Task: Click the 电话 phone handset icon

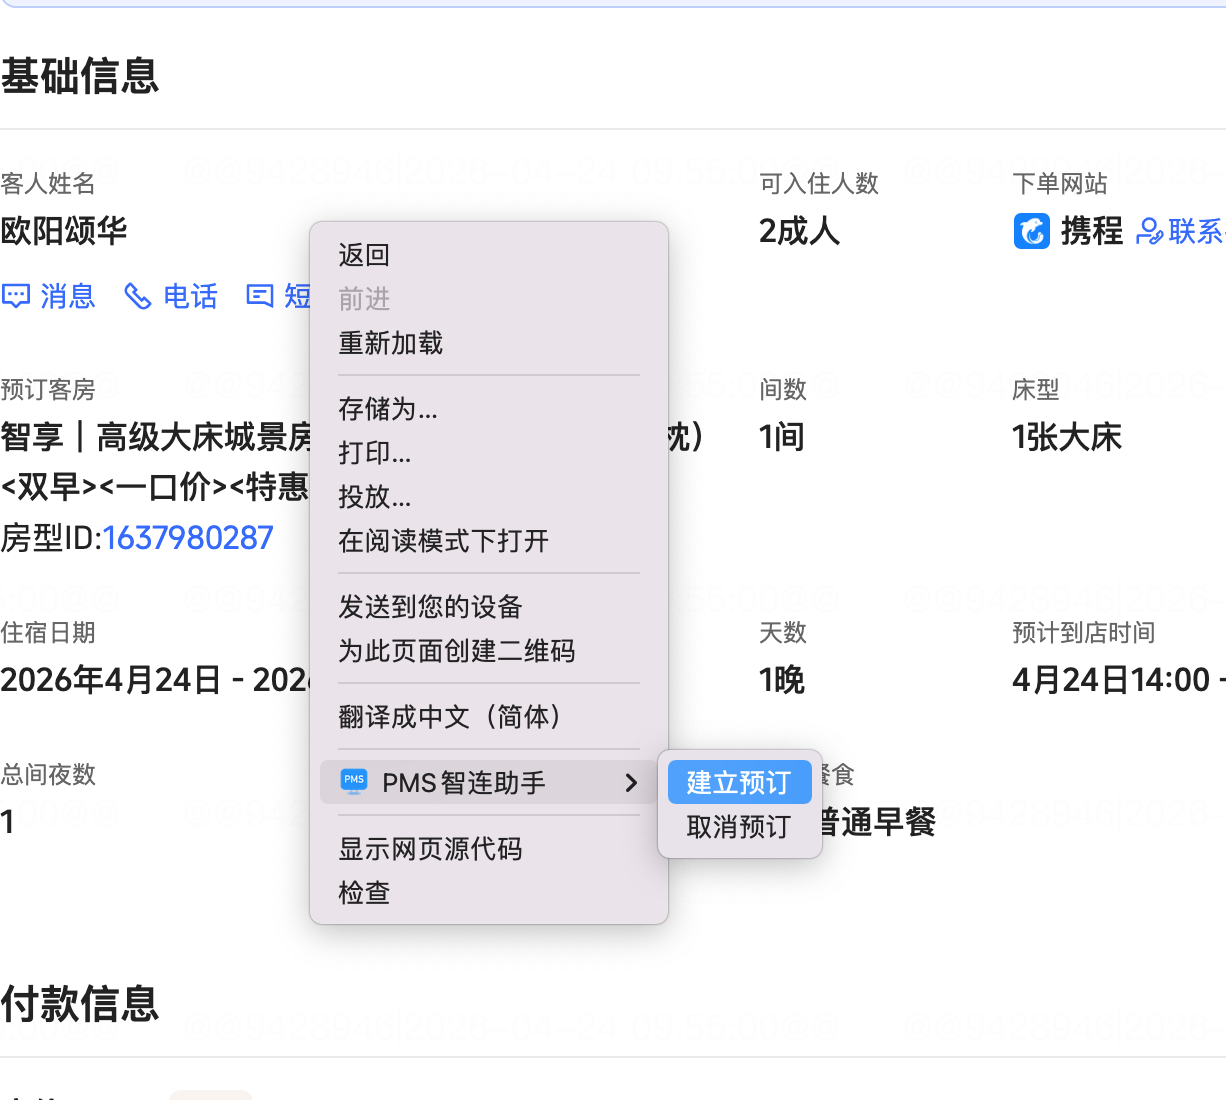Action: coord(137,296)
